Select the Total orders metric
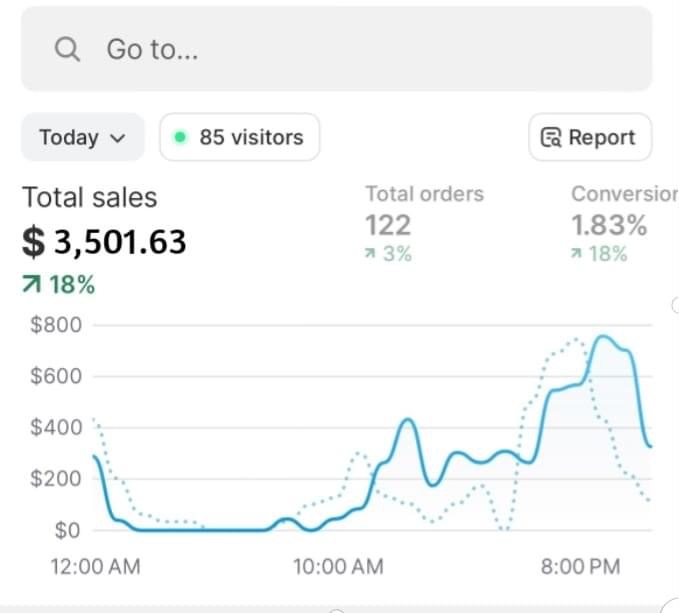Viewport: 679px width, 613px height. pyautogui.click(x=425, y=194)
